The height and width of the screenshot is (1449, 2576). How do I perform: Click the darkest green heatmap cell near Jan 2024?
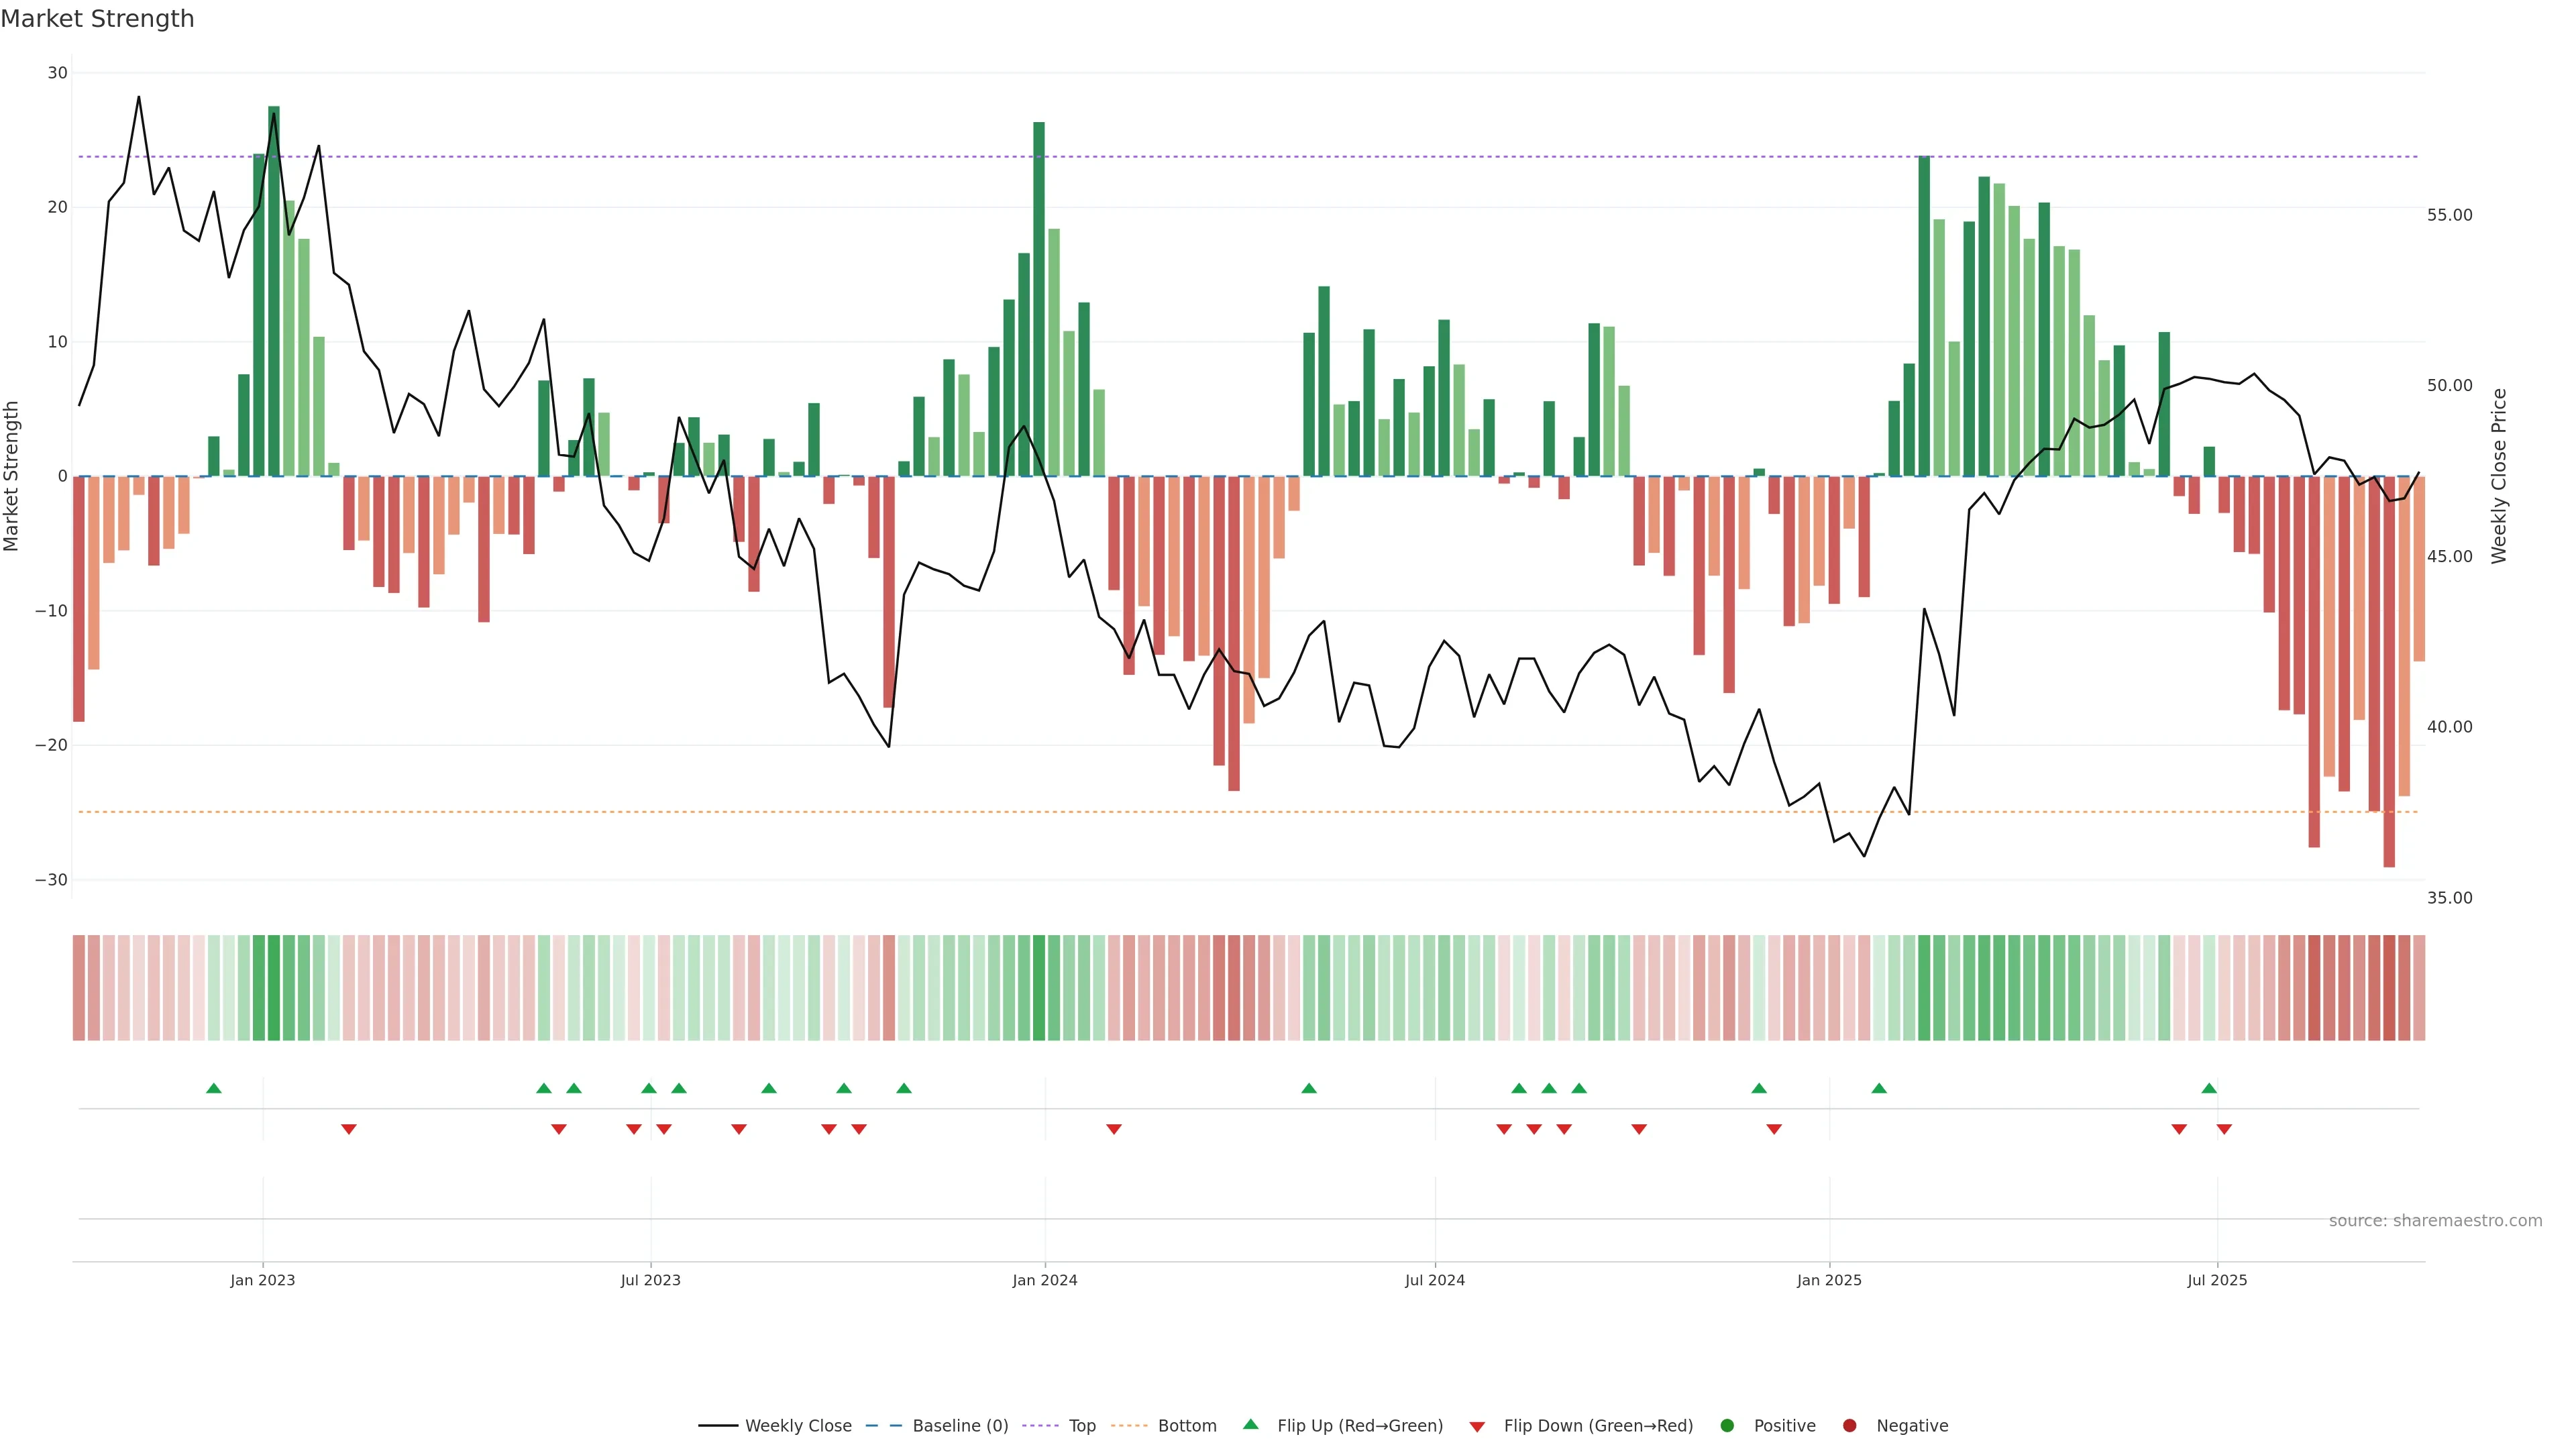click(1039, 988)
